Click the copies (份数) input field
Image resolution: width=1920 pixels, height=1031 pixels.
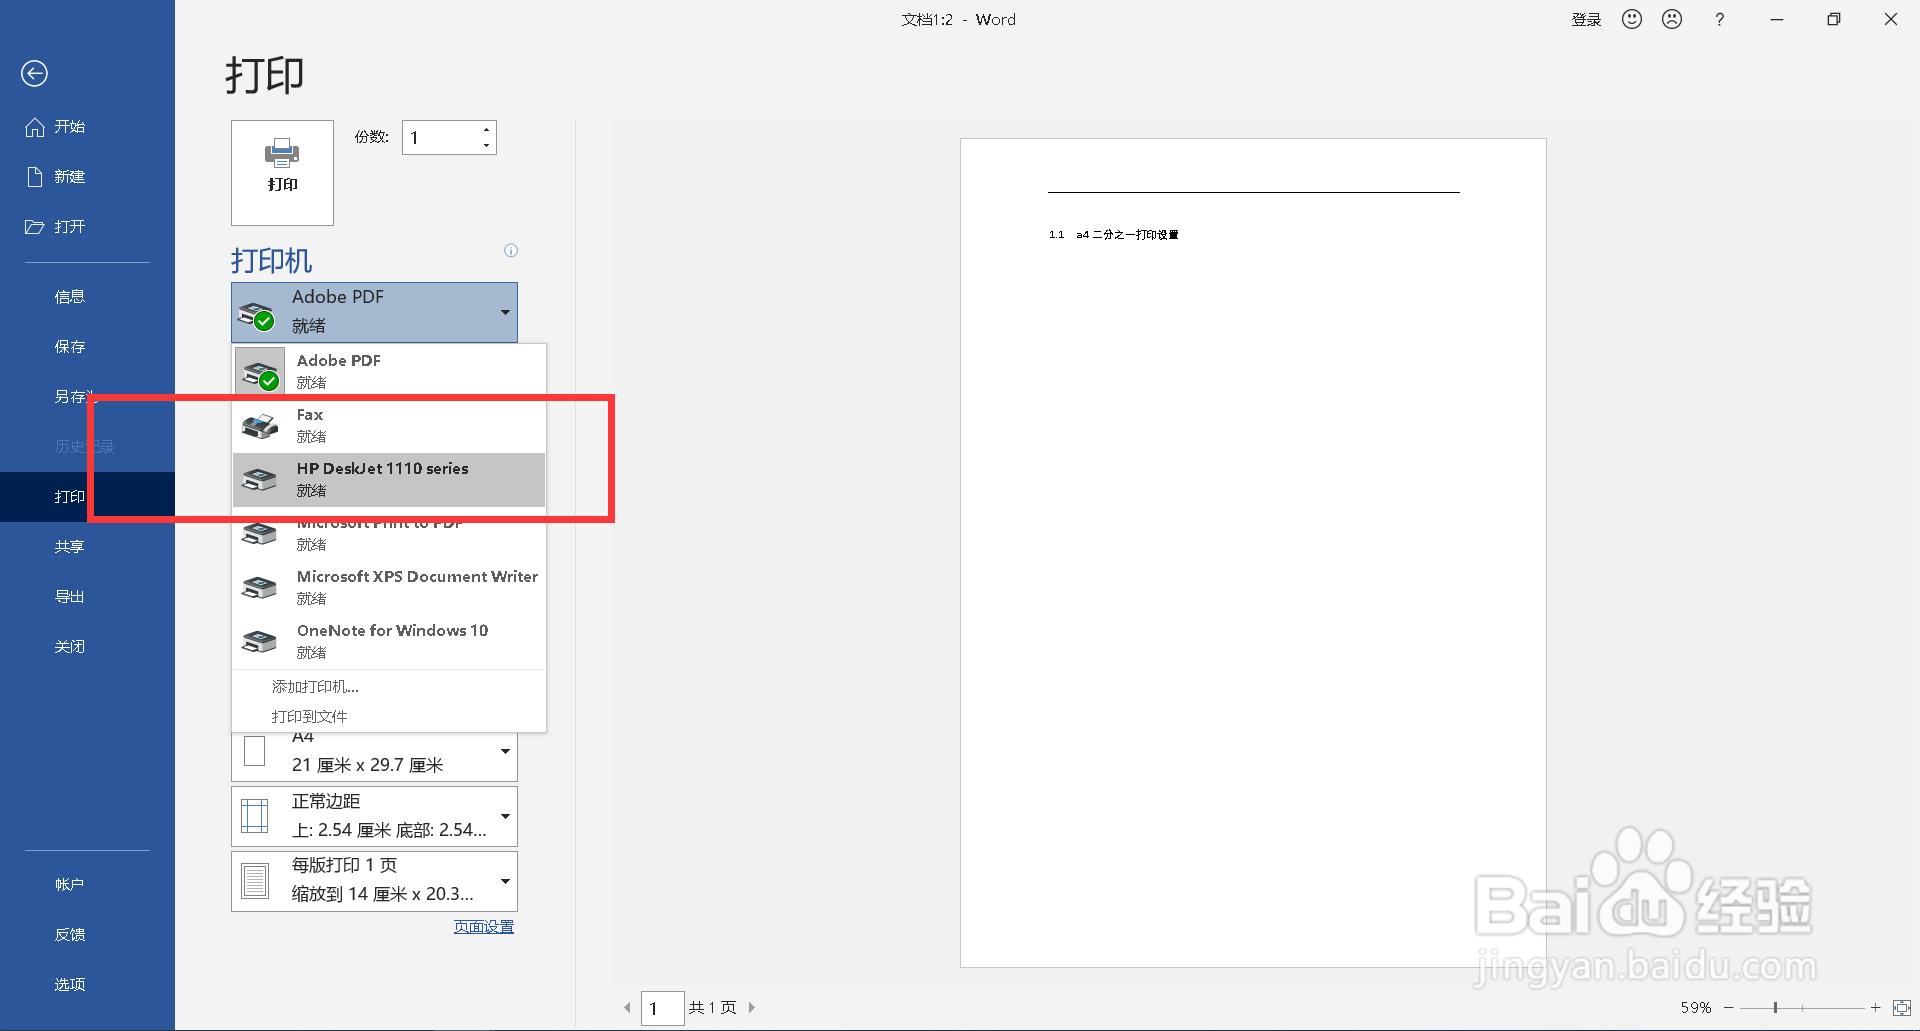point(440,138)
